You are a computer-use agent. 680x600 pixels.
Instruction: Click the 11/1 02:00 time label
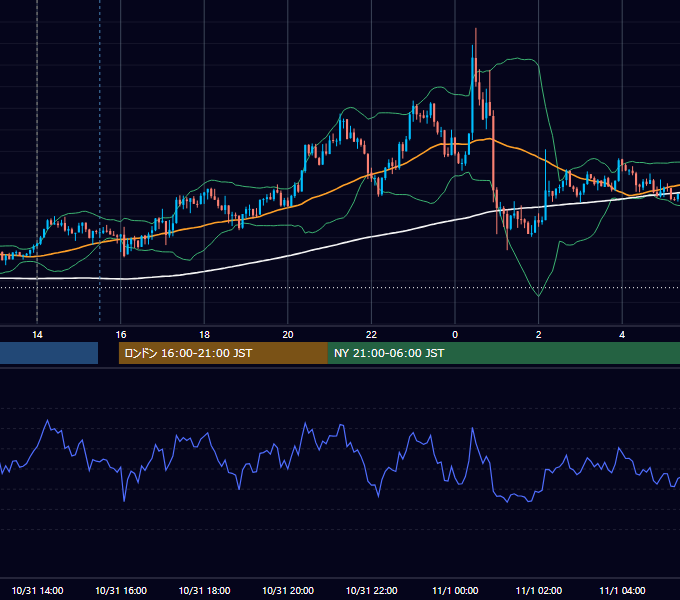tap(539, 590)
